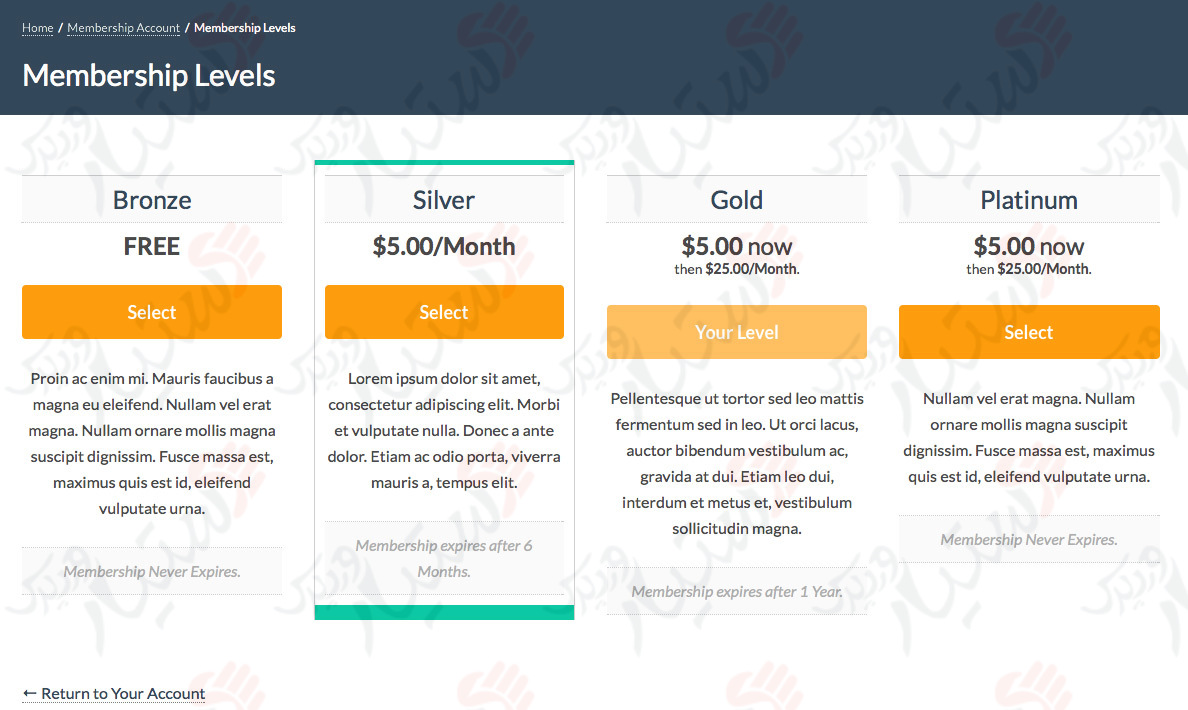Click the Gold plan title
Viewport: 1188px width, 710px height.
click(736, 199)
